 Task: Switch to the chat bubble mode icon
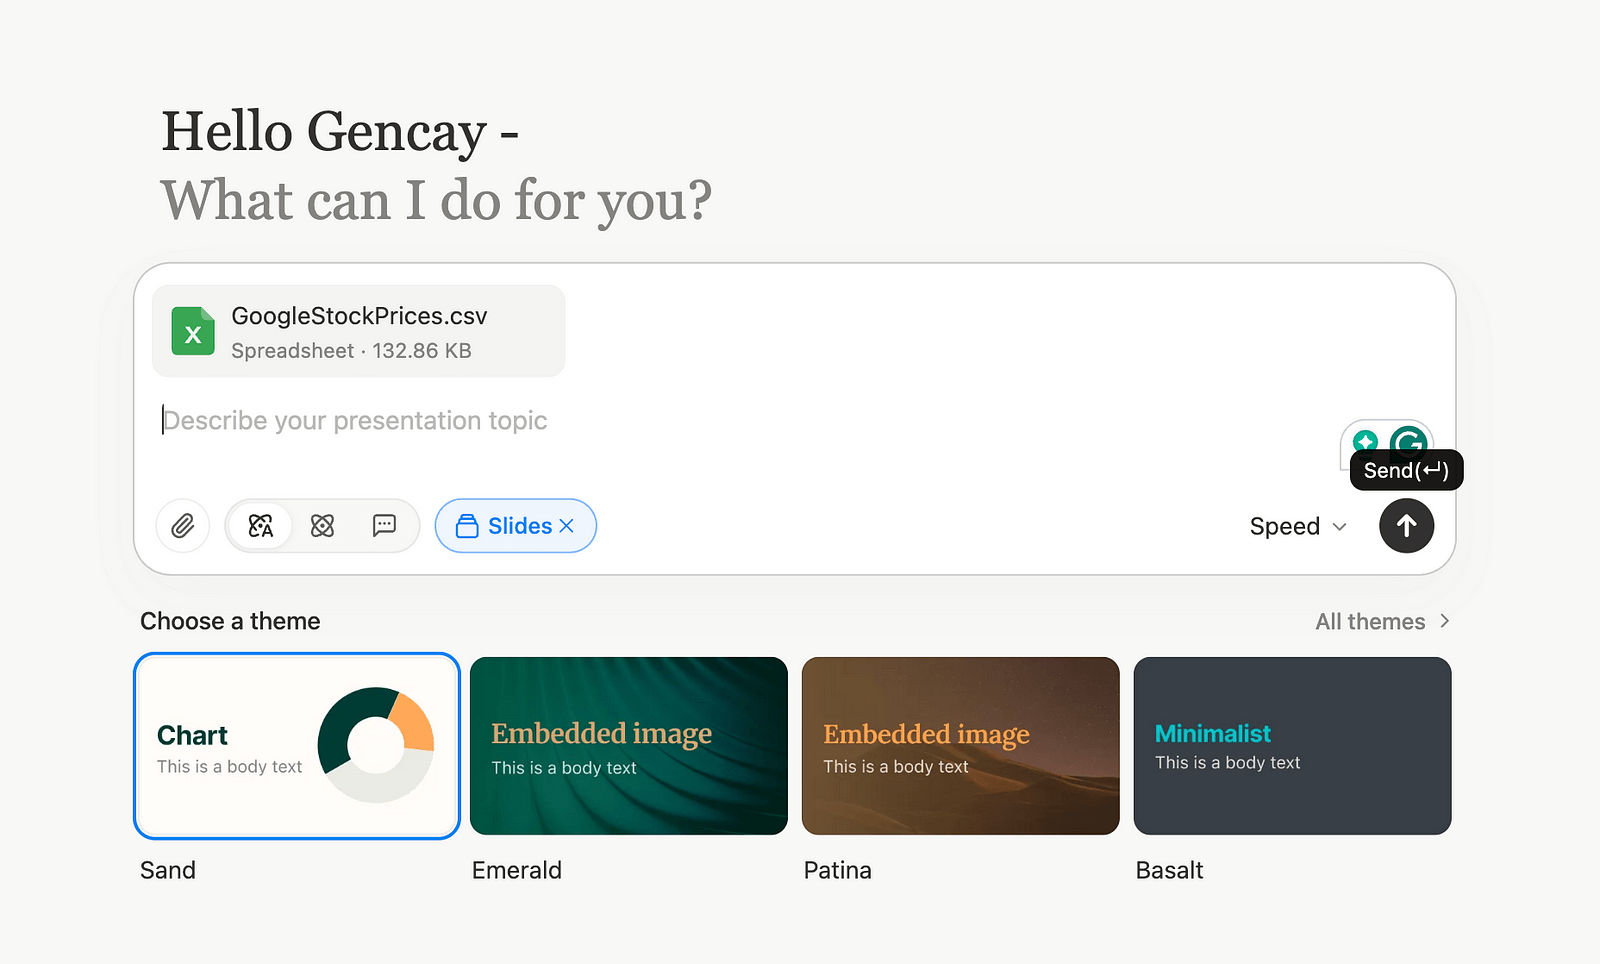click(384, 526)
